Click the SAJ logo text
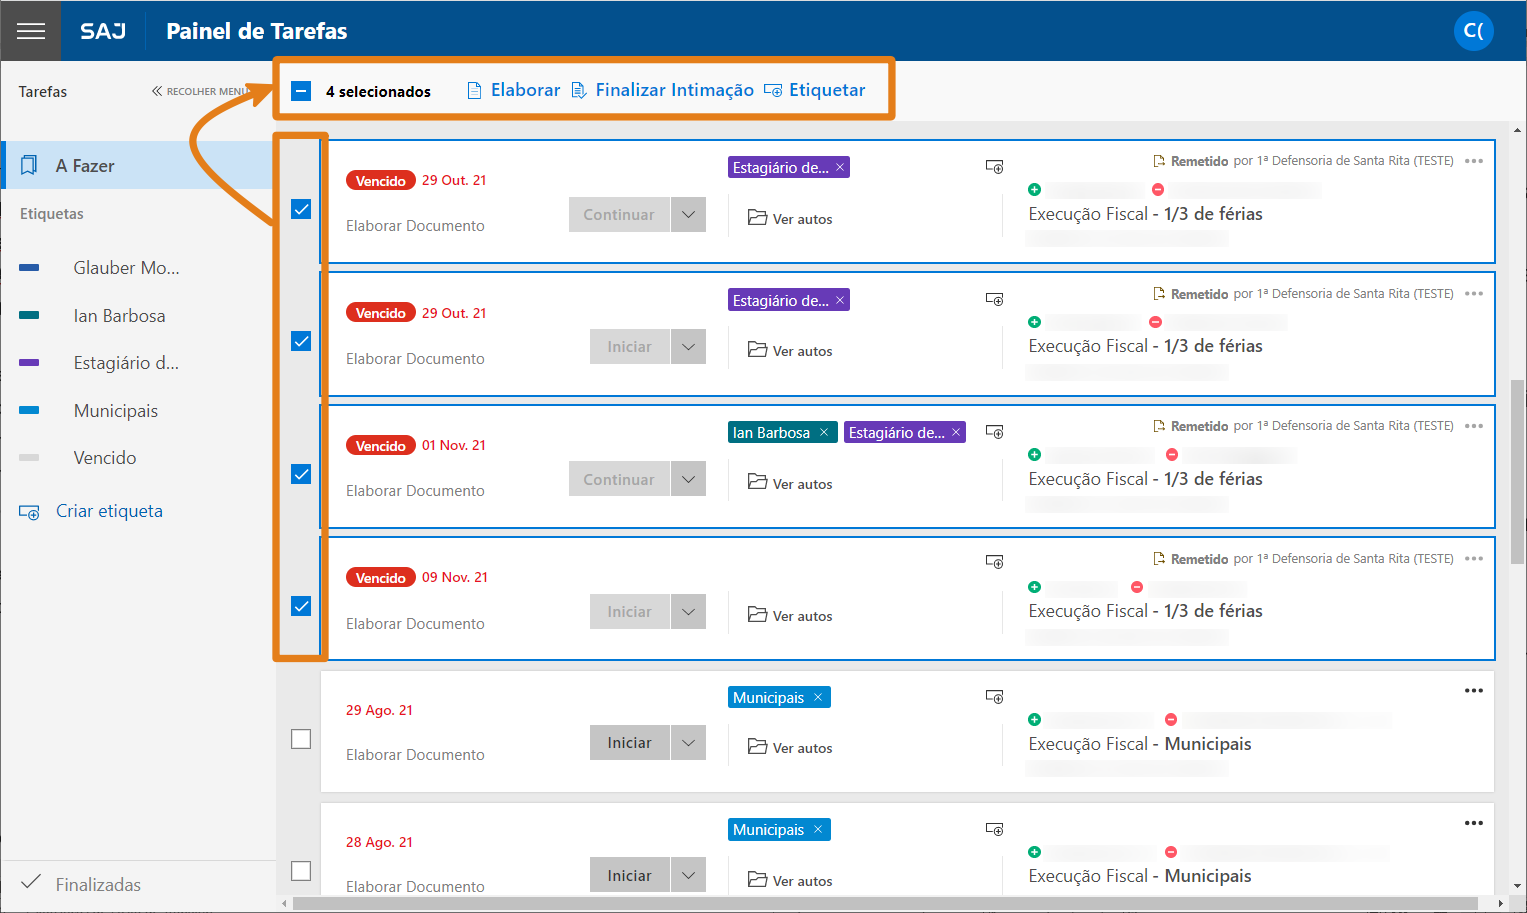This screenshot has height=913, width=1527. [x=103, y=31]
